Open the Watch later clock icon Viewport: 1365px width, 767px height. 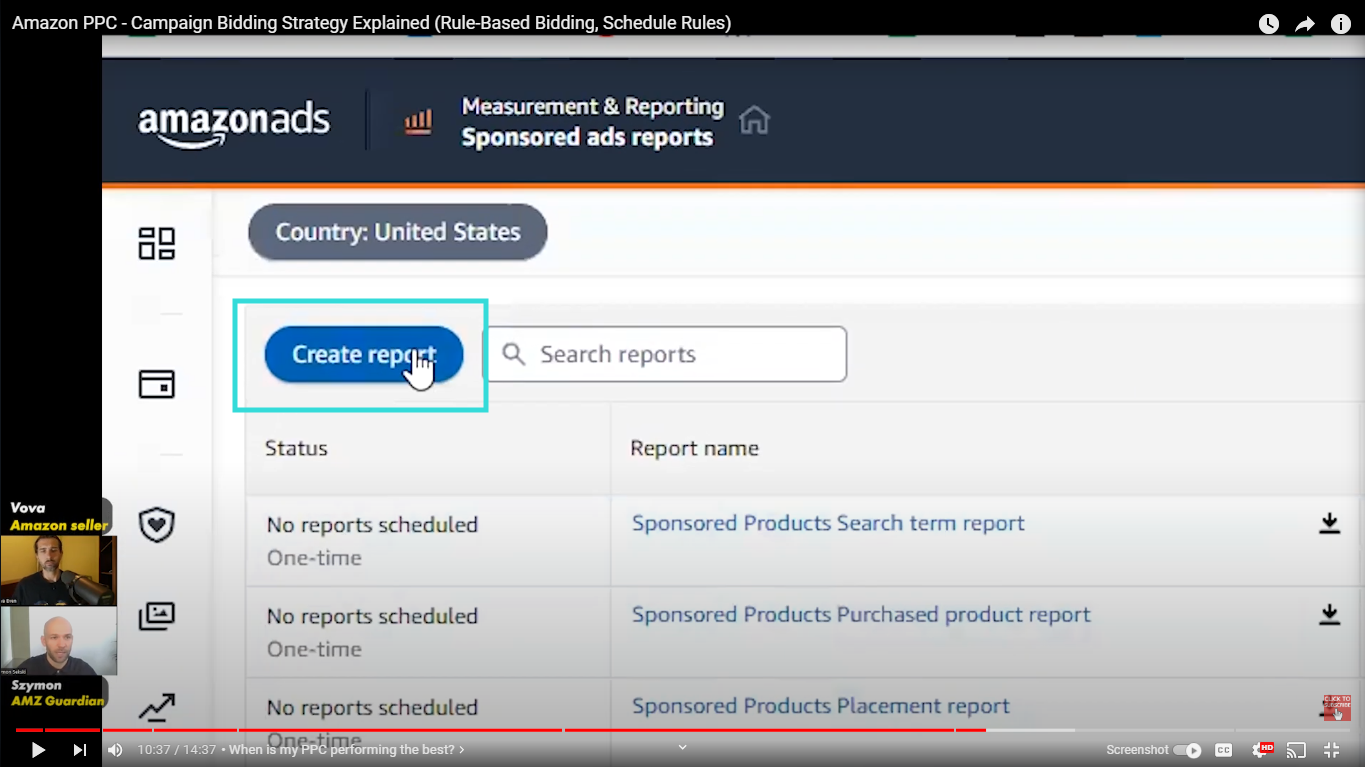click(x=1269, y=24)
